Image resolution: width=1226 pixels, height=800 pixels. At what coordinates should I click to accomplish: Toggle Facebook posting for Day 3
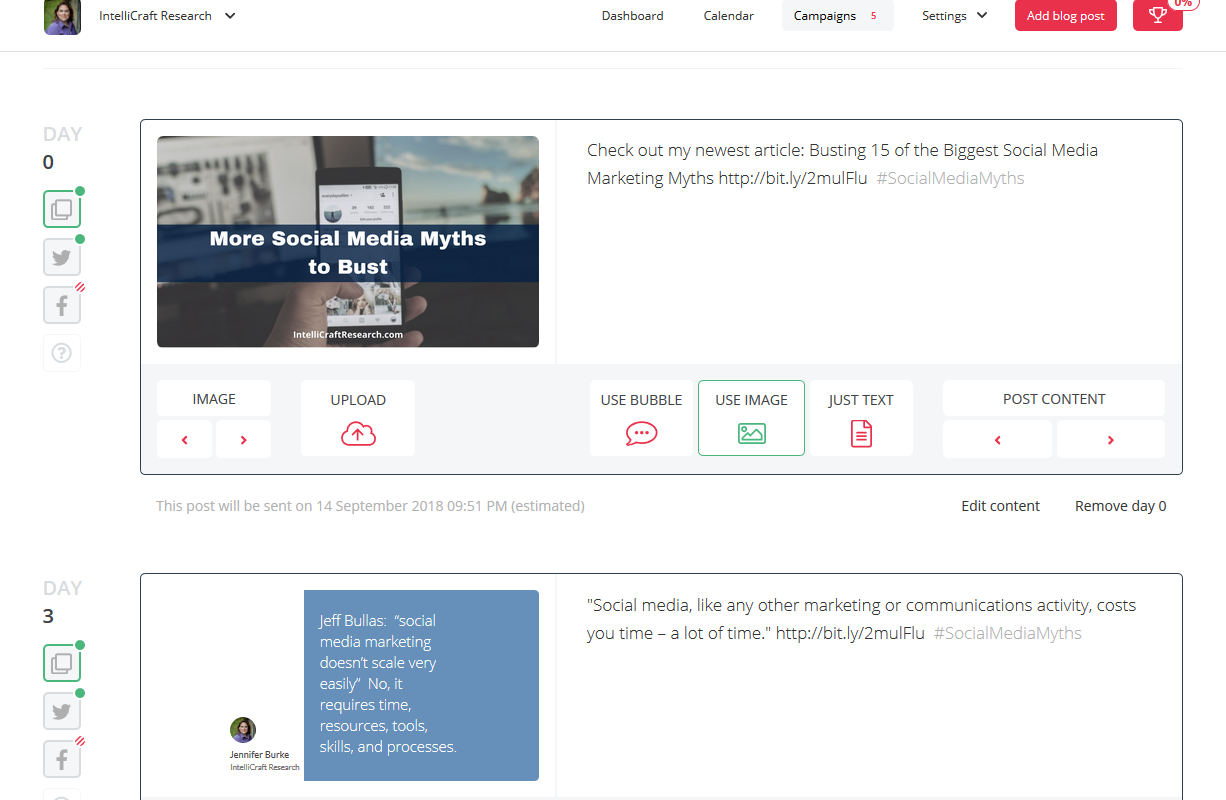coord(62,759)
